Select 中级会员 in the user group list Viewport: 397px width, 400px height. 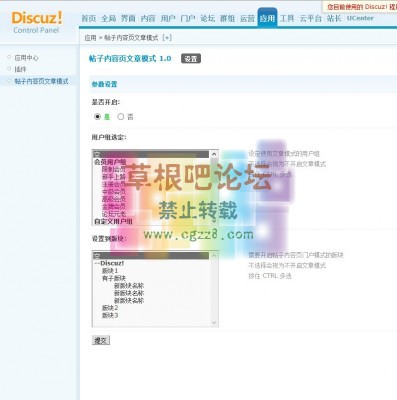(x=114, y=192)
